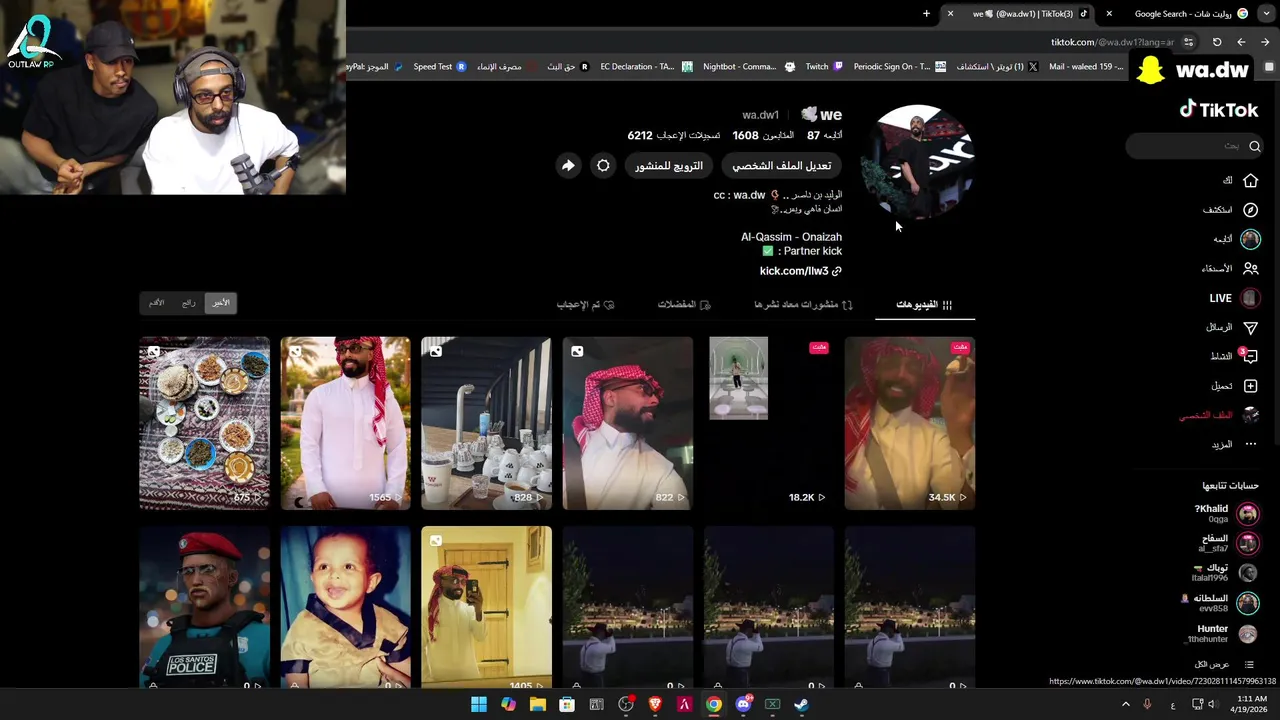Screen dimensions: 1280x720
Task: Click the share arrow on profile
Action: click(568, 166)
